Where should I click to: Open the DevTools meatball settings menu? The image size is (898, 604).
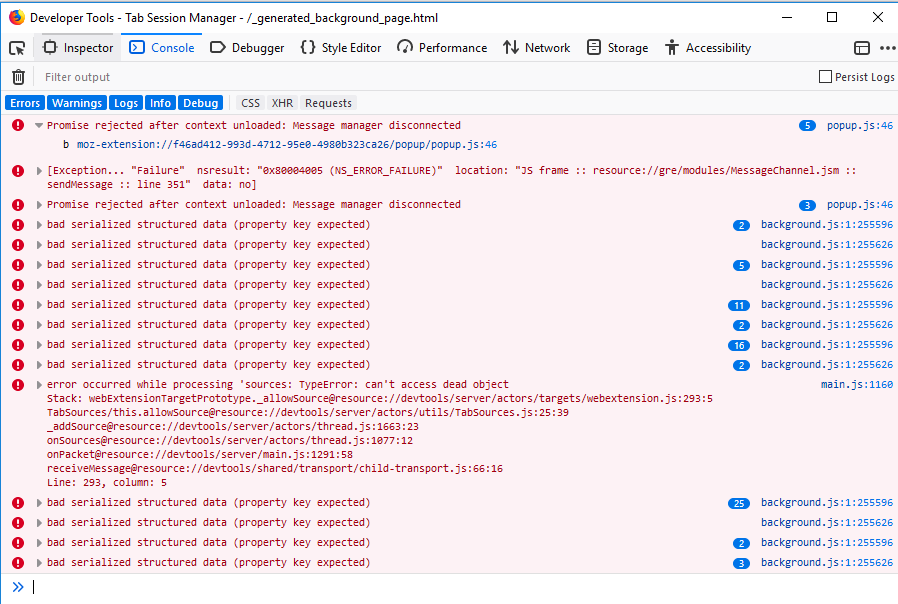[x=886, y=47]
